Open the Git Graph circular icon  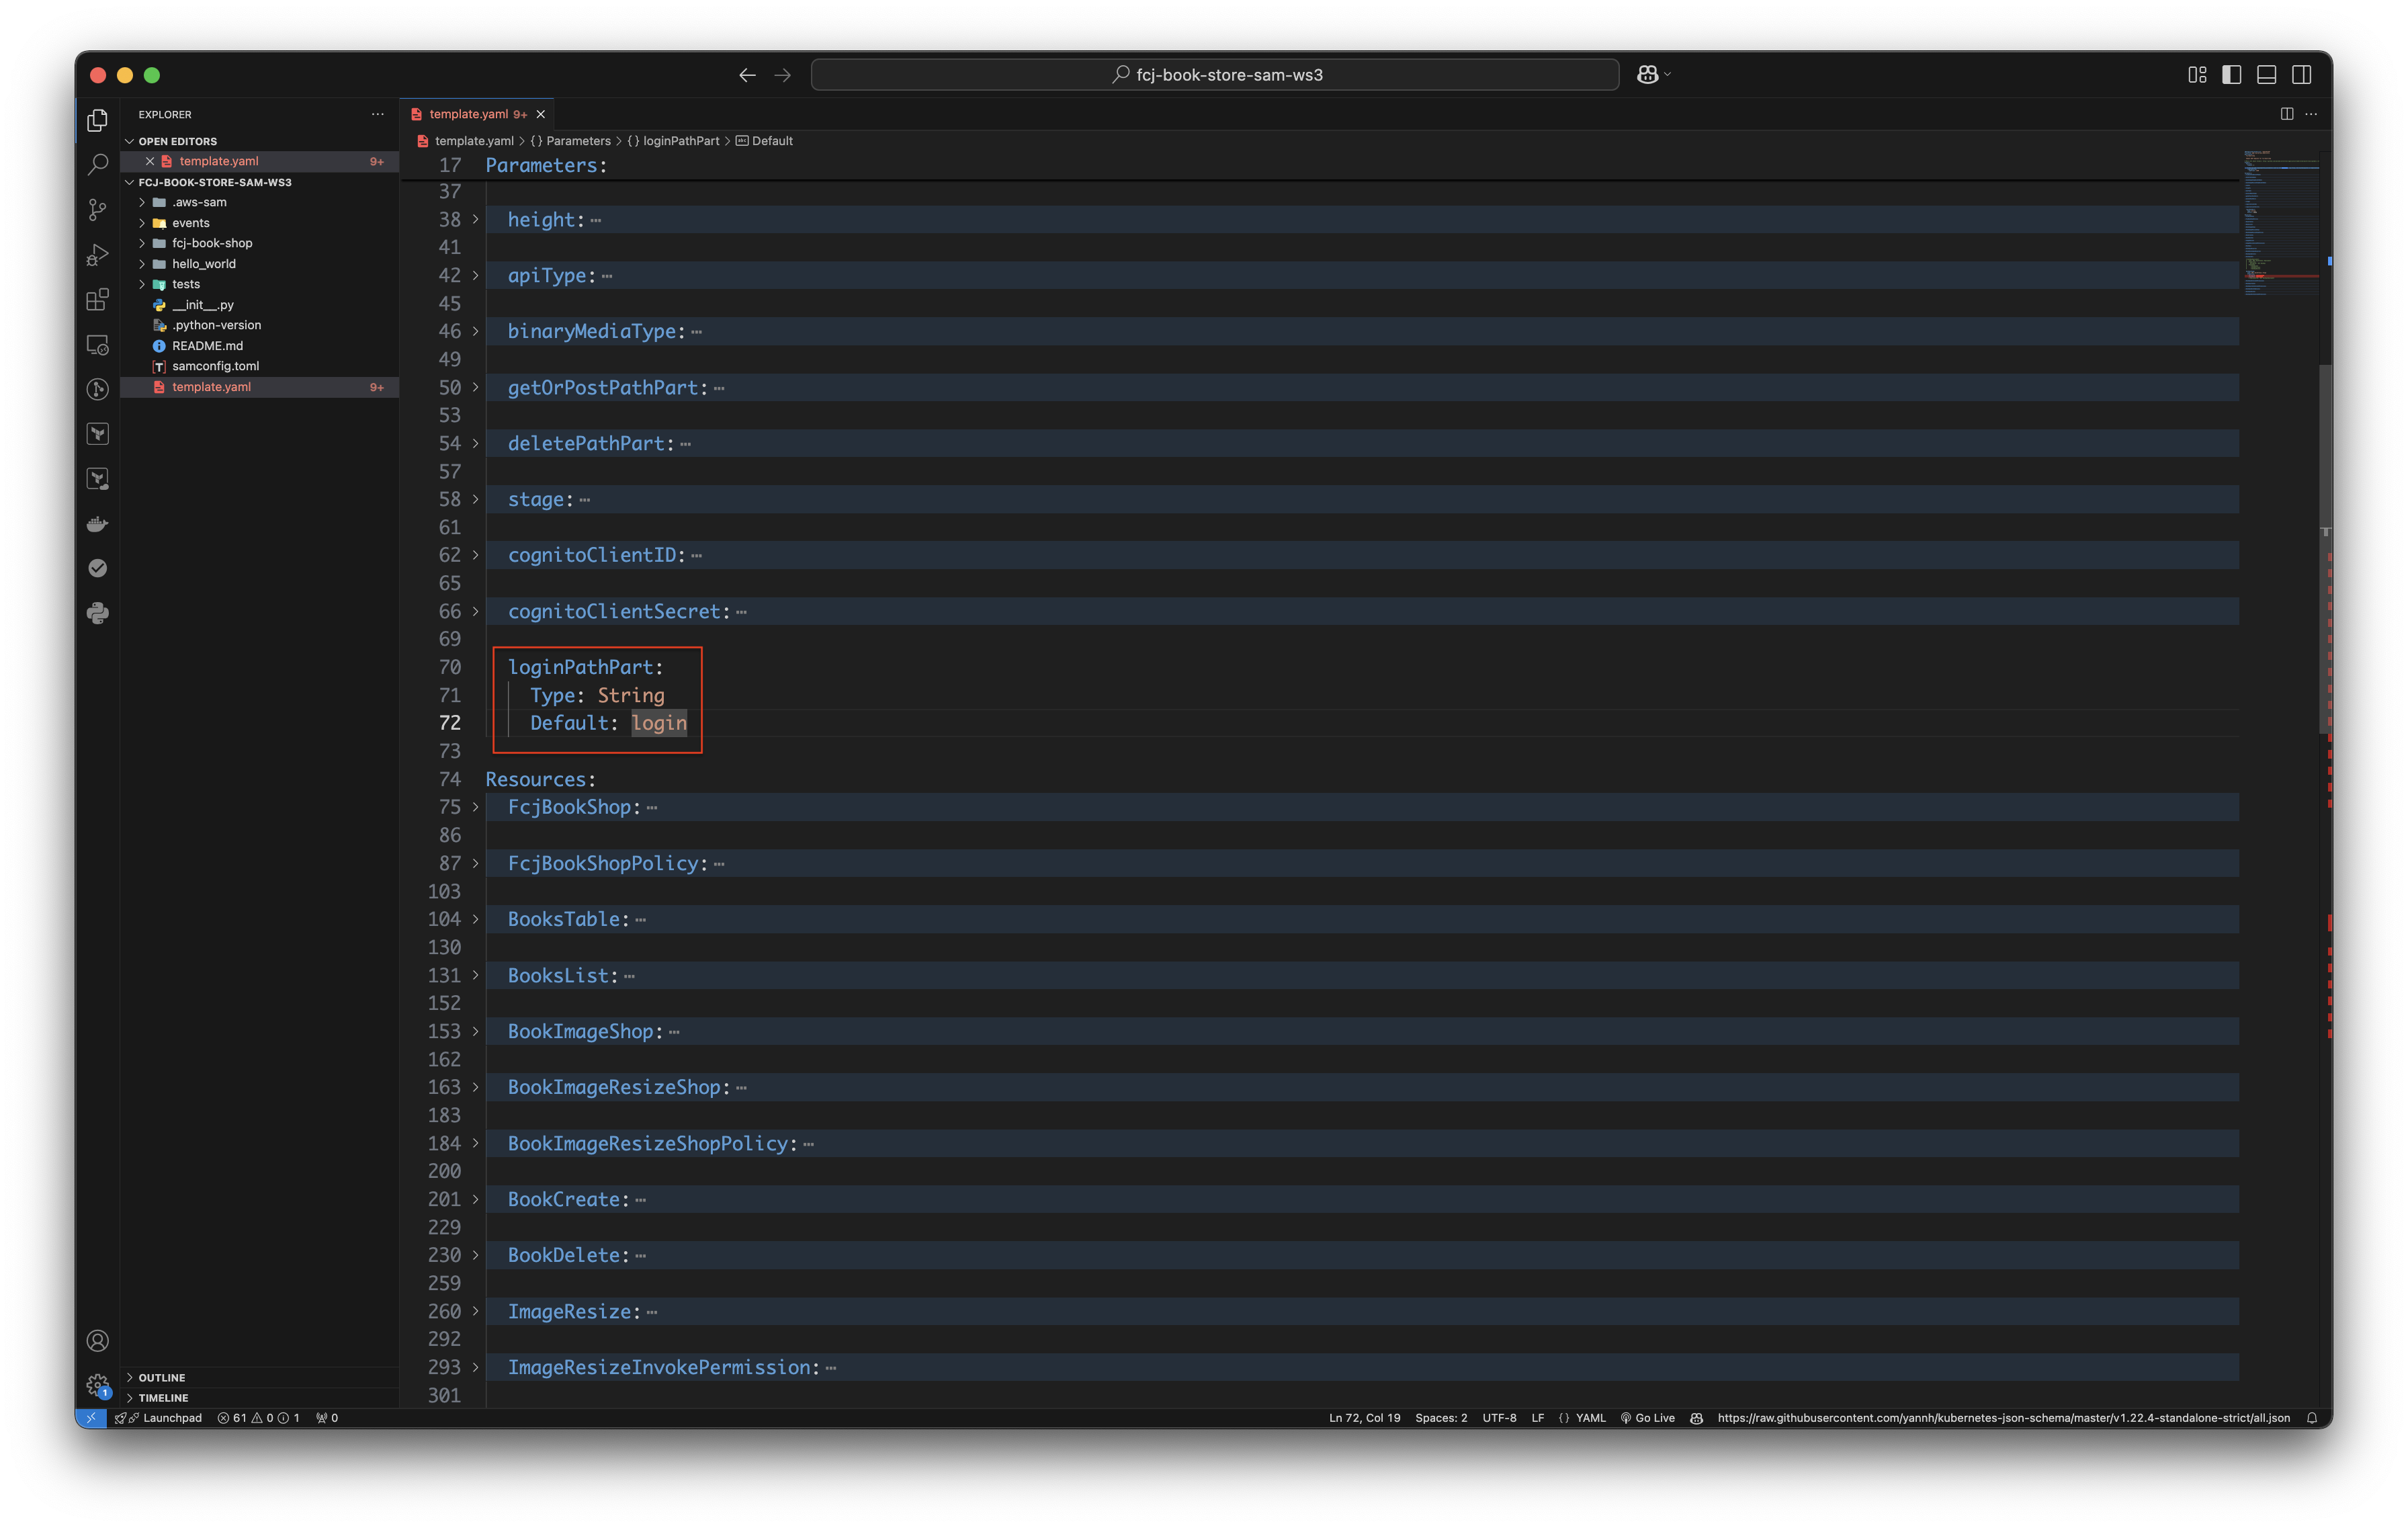pos(97,389)
